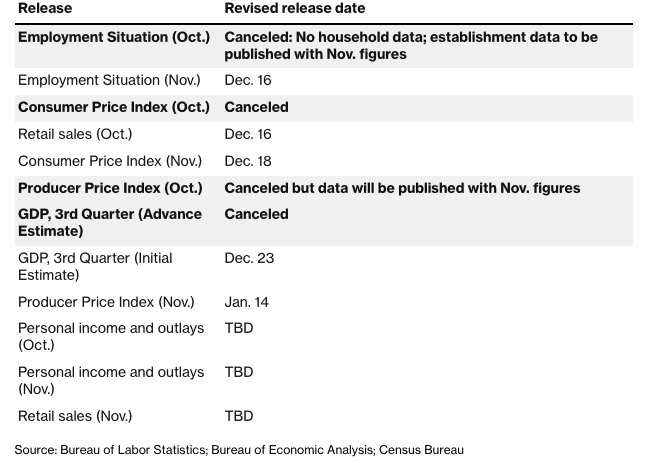Select Personal income and outlays (Oct.) label

click(111, 336)
